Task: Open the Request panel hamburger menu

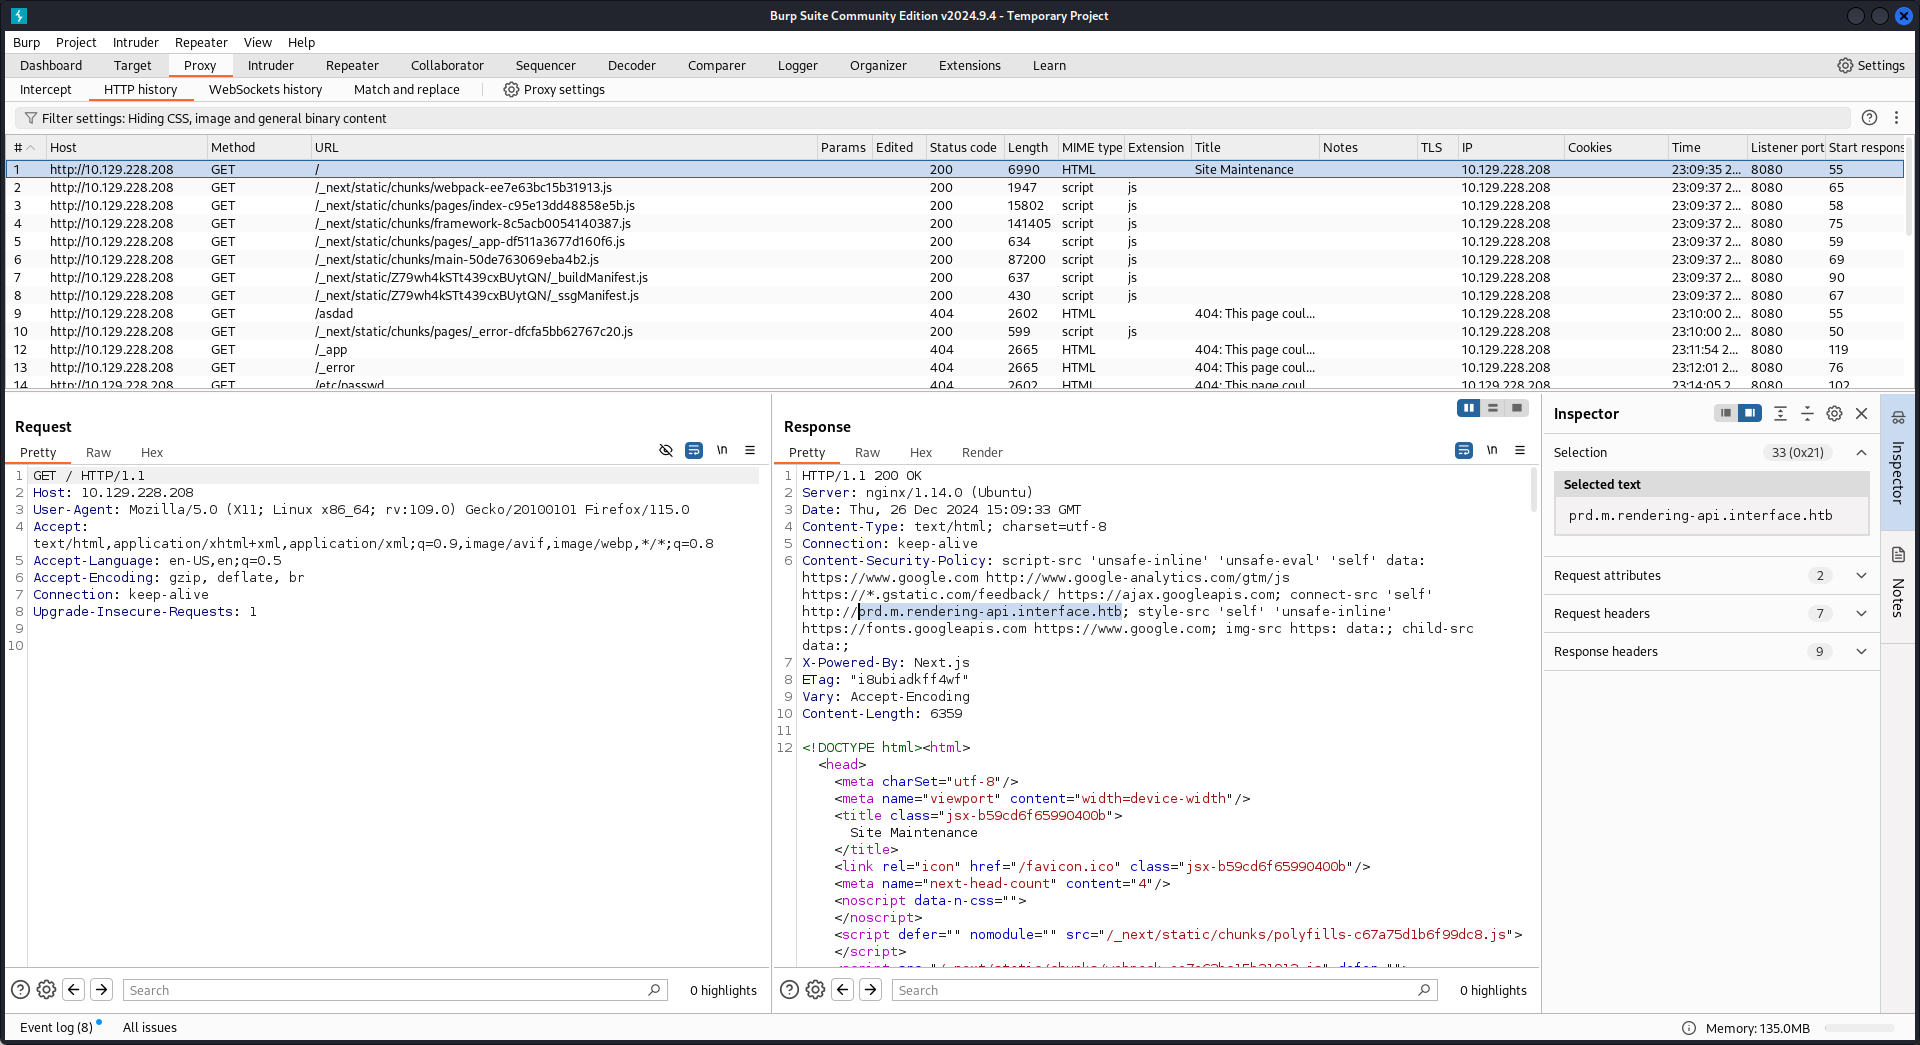Action: 750,450
